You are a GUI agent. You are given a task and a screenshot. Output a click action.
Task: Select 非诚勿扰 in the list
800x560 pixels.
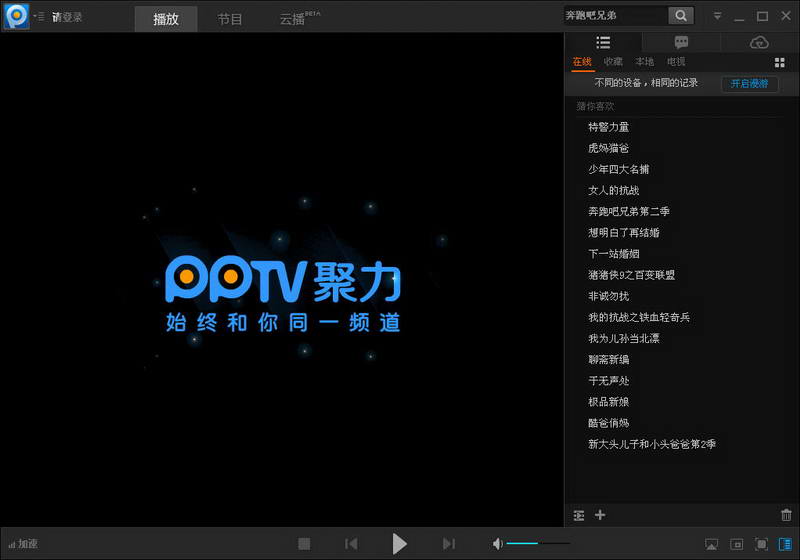point(609,296)
